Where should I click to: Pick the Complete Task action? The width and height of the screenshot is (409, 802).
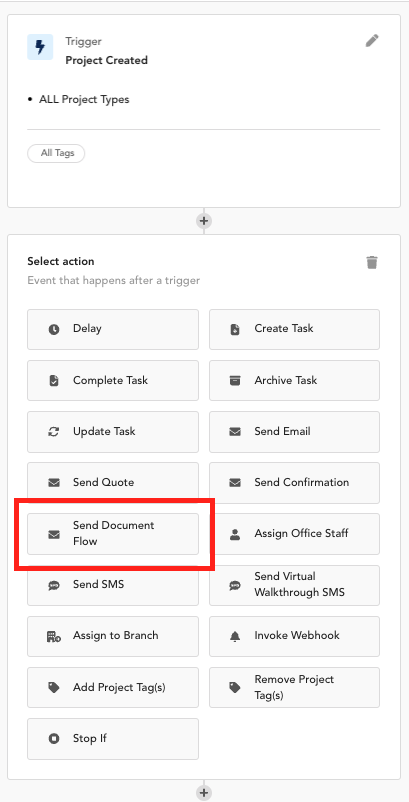[113, 381]
